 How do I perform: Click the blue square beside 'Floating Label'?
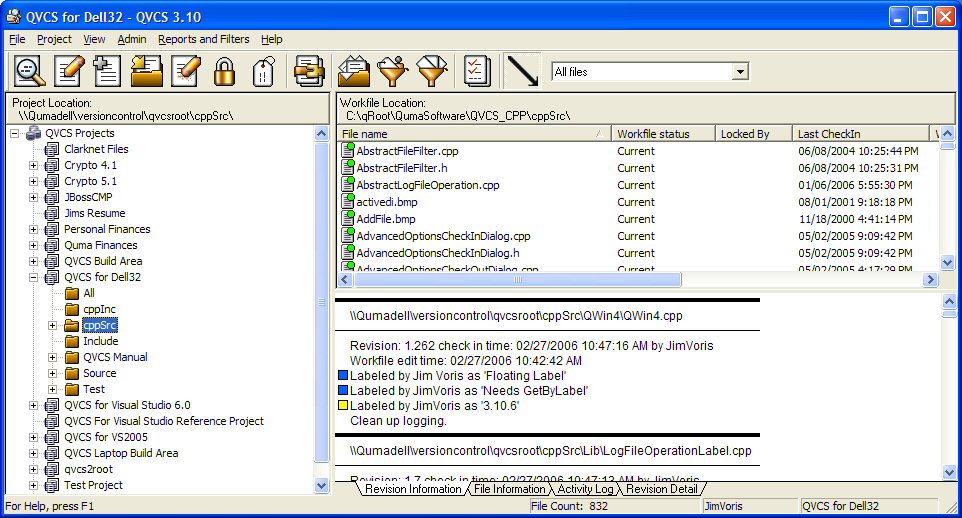[343, 375]
